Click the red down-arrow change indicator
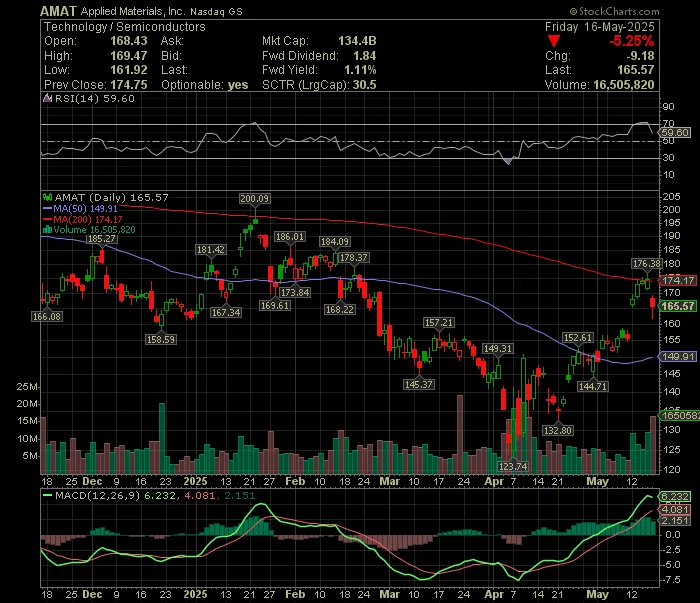 (554, 42)
